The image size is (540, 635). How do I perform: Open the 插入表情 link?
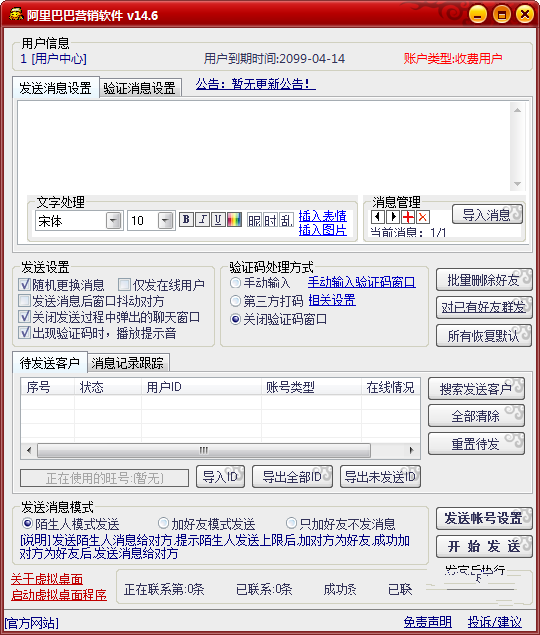click(x=322, y=216)
